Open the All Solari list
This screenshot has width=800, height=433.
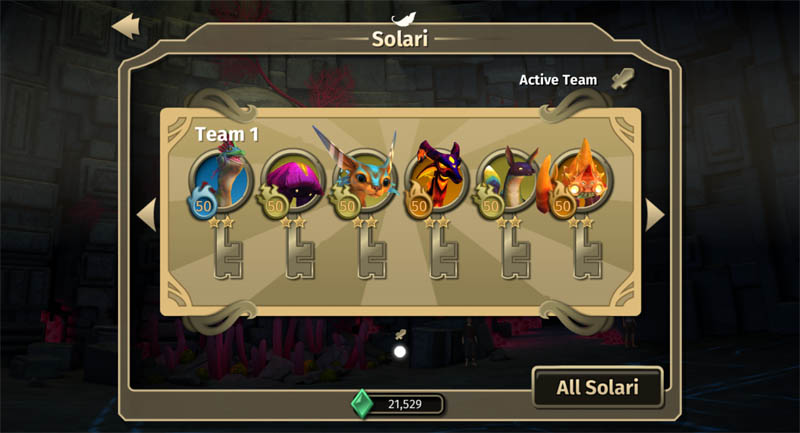597,387
